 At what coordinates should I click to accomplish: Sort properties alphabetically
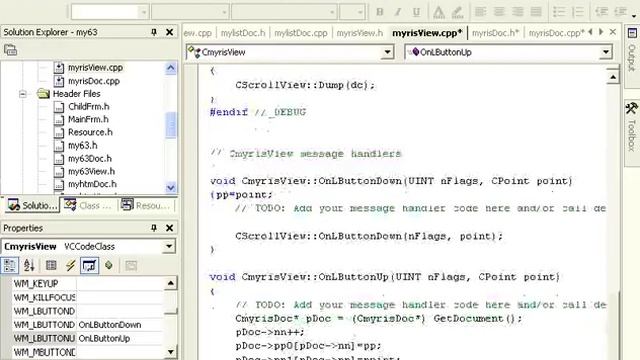pos(29,266)
